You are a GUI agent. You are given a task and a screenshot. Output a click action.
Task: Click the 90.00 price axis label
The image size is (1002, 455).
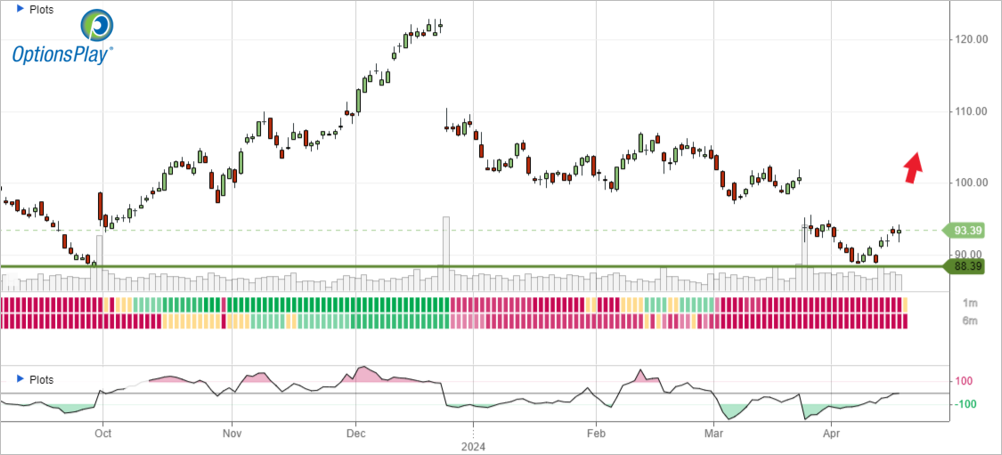tap(971, 254)
